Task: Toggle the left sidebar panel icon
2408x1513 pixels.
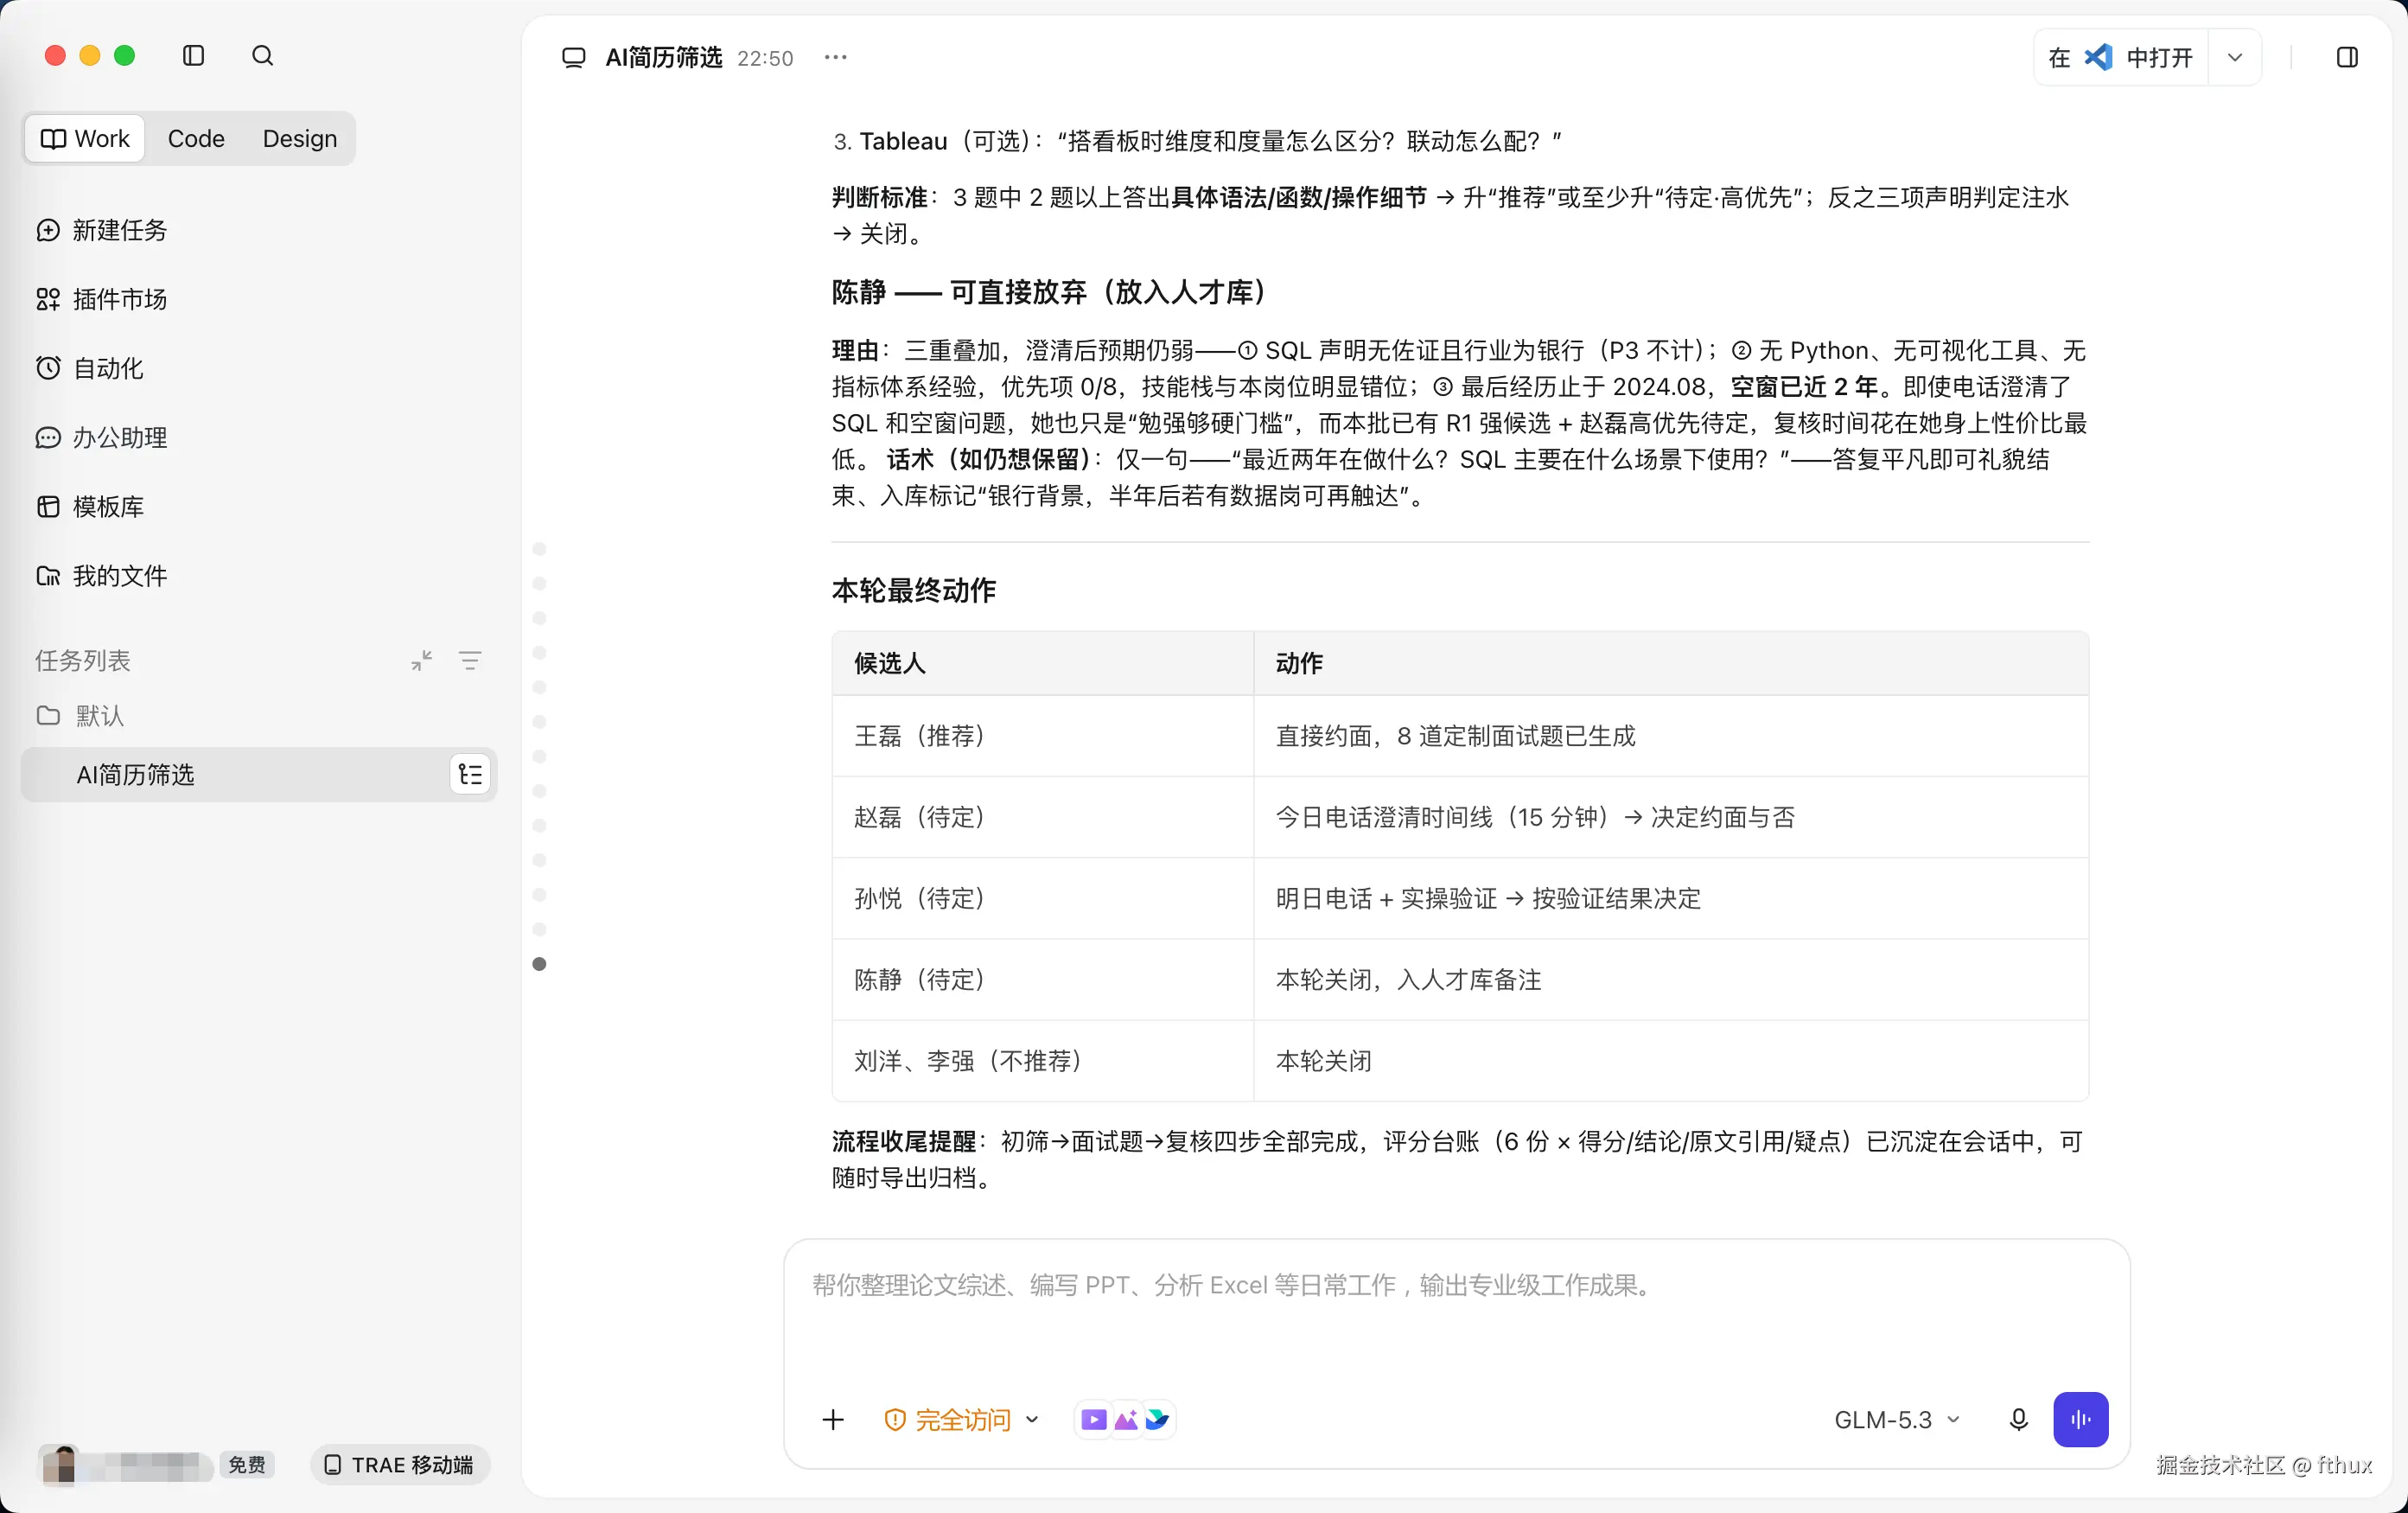Action: (194, 56)
